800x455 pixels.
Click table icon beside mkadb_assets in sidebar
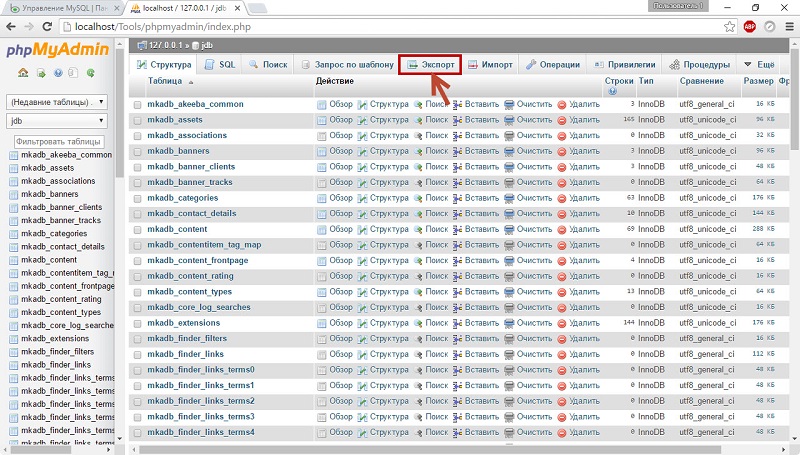[x=13, y=168]
